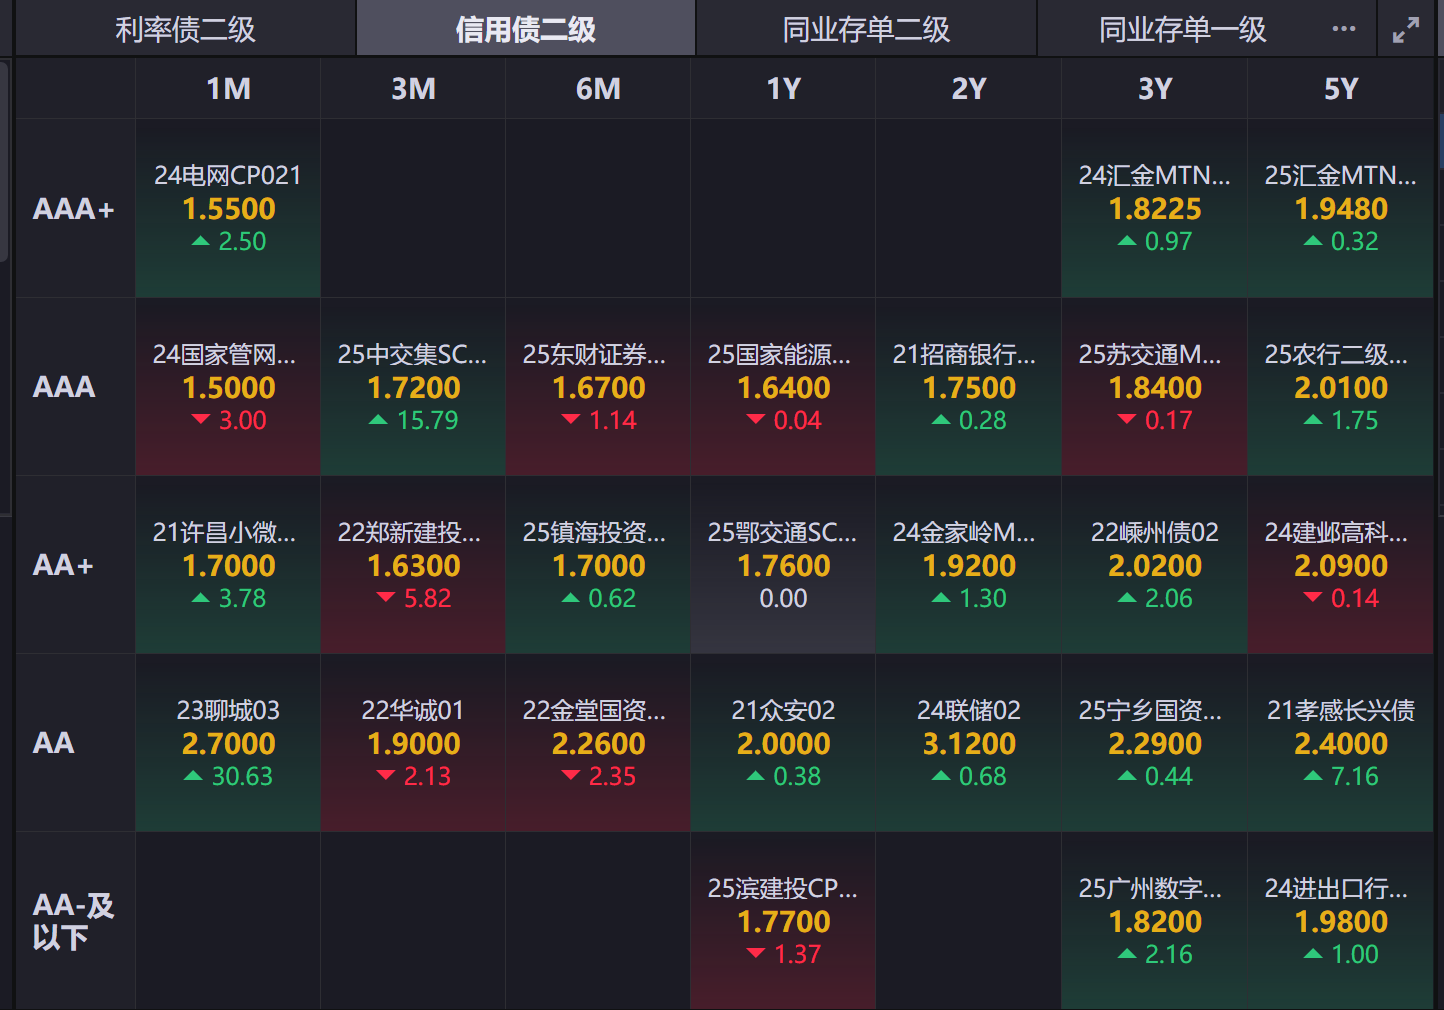Open the 24电网CP021 bond cell
This screenshot has height=1010, width=1444.
coord(228,209)
